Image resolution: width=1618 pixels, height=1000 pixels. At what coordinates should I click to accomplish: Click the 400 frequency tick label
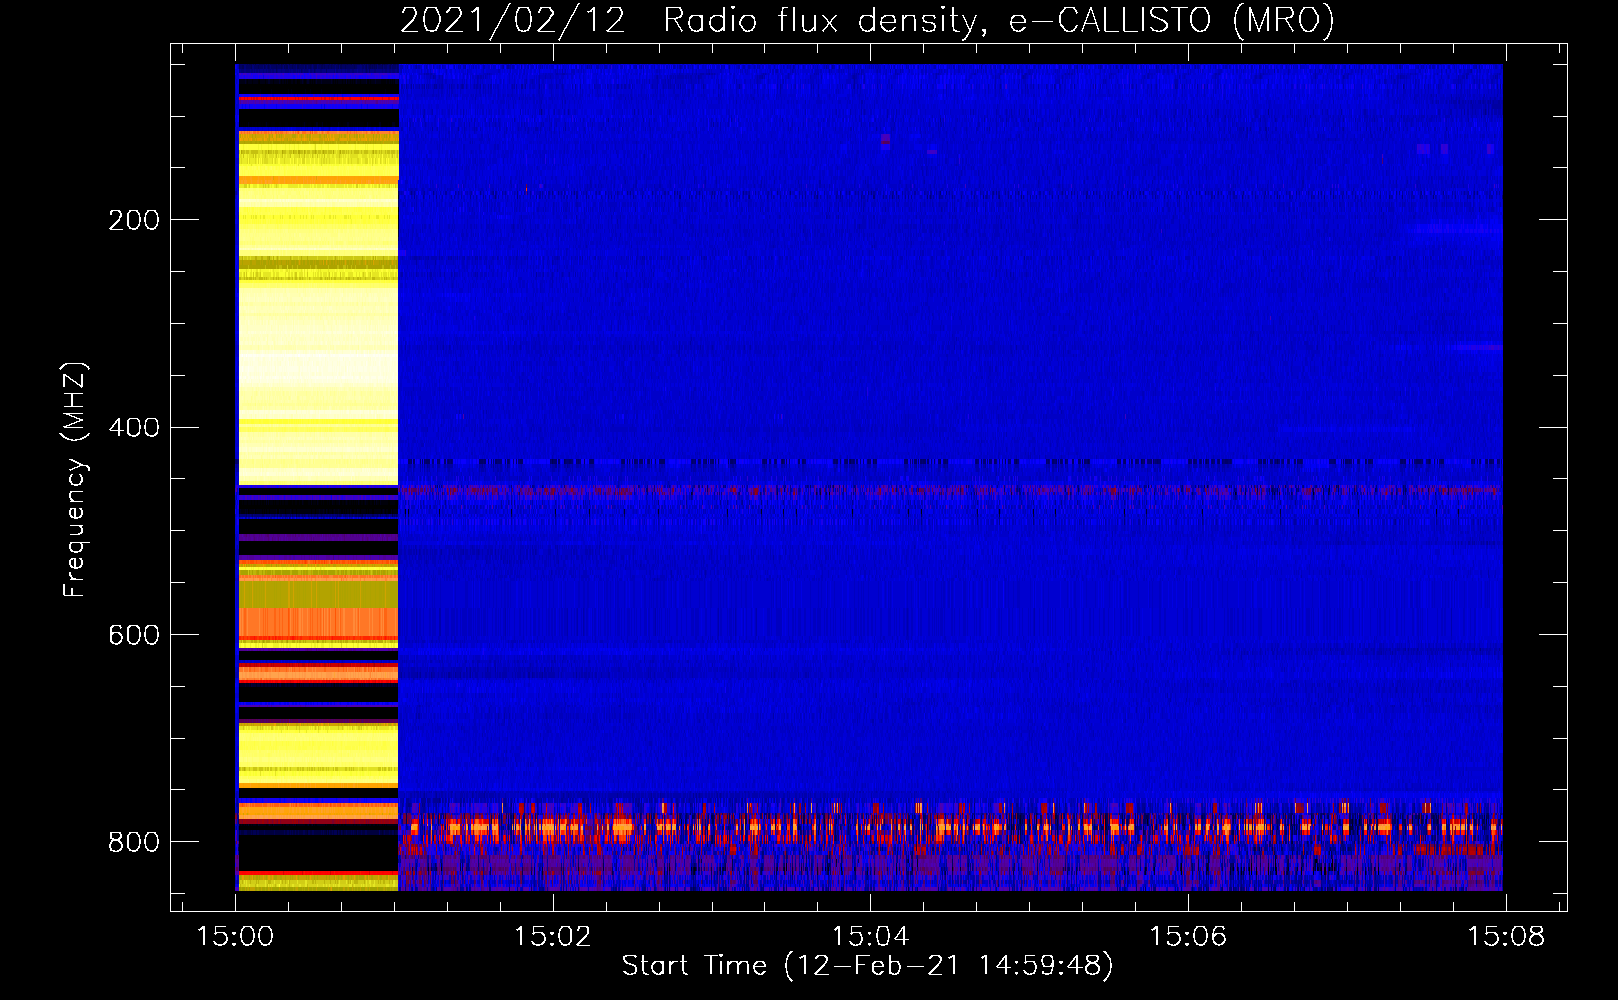point(134,428)
